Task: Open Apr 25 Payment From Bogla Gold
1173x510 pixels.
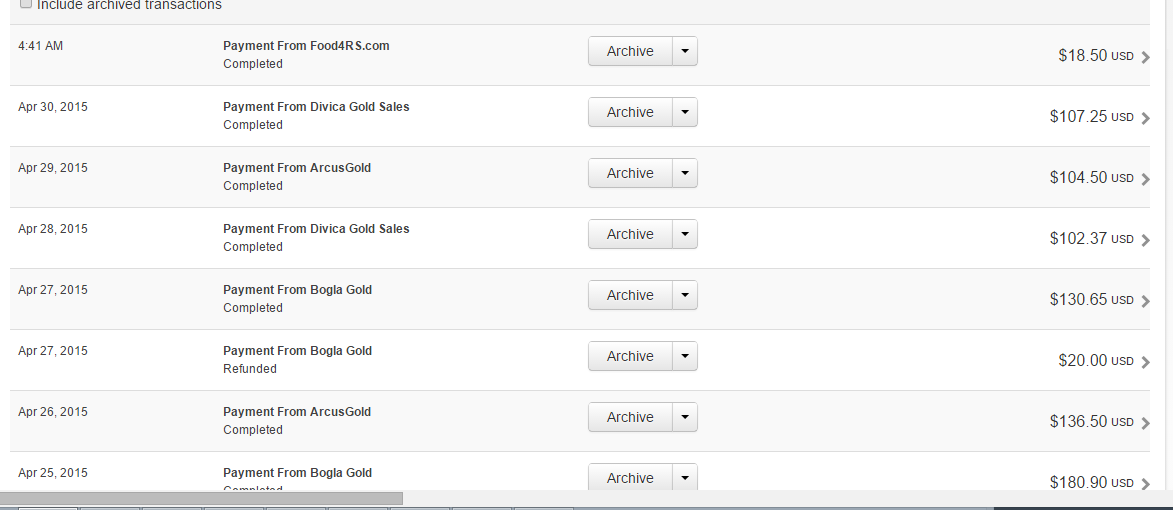Action: click(x=297, y=473)
